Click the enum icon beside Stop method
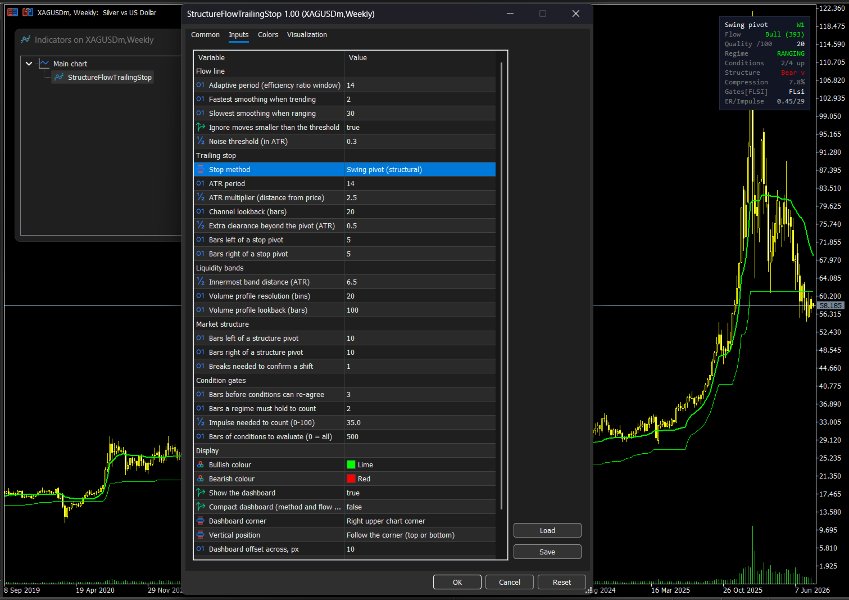 point(201,169)
